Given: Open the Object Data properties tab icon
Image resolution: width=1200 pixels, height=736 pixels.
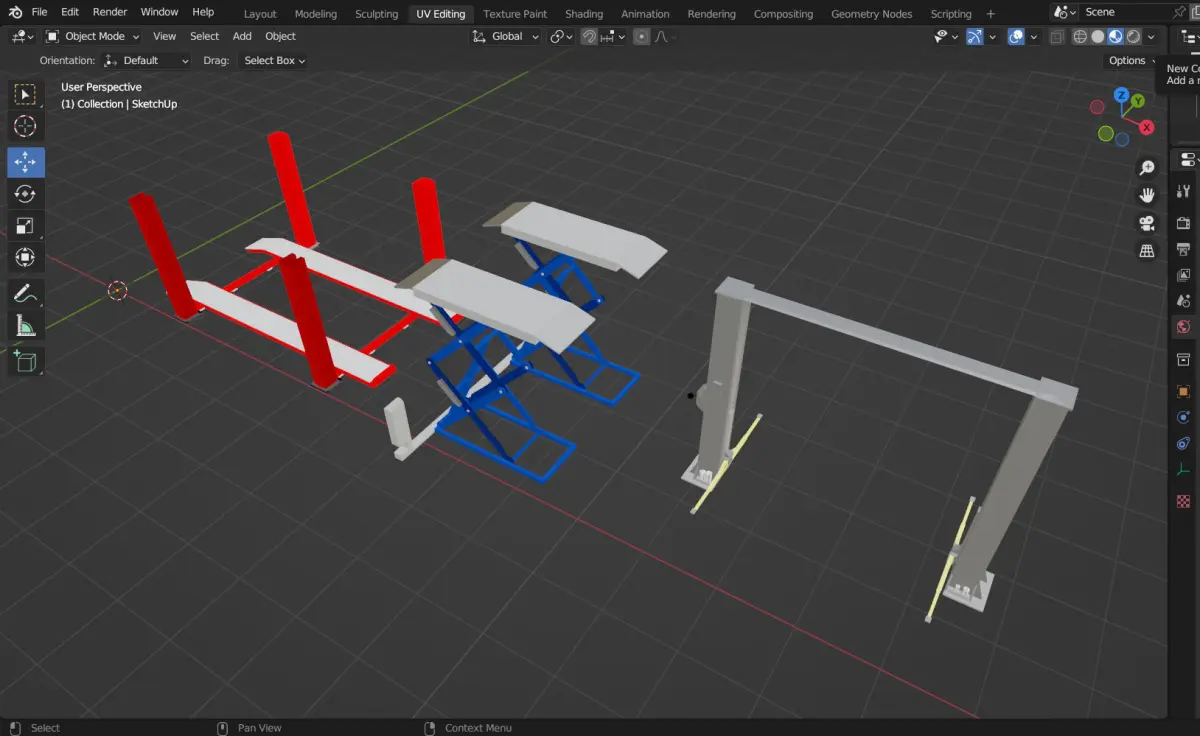Looking at the screenshot, I should pyautogui.click(x=1184, y=469).
